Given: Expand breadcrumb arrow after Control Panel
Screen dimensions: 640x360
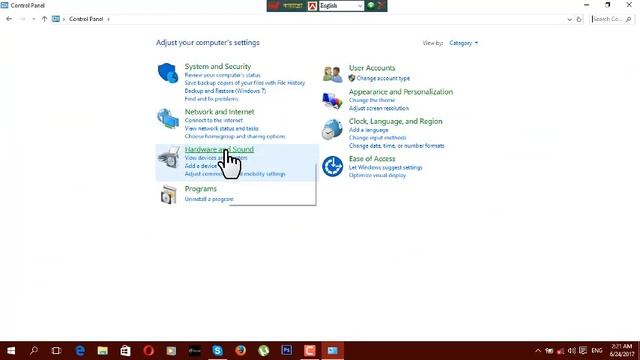Looking at the screenshot, I should point(109,19).
